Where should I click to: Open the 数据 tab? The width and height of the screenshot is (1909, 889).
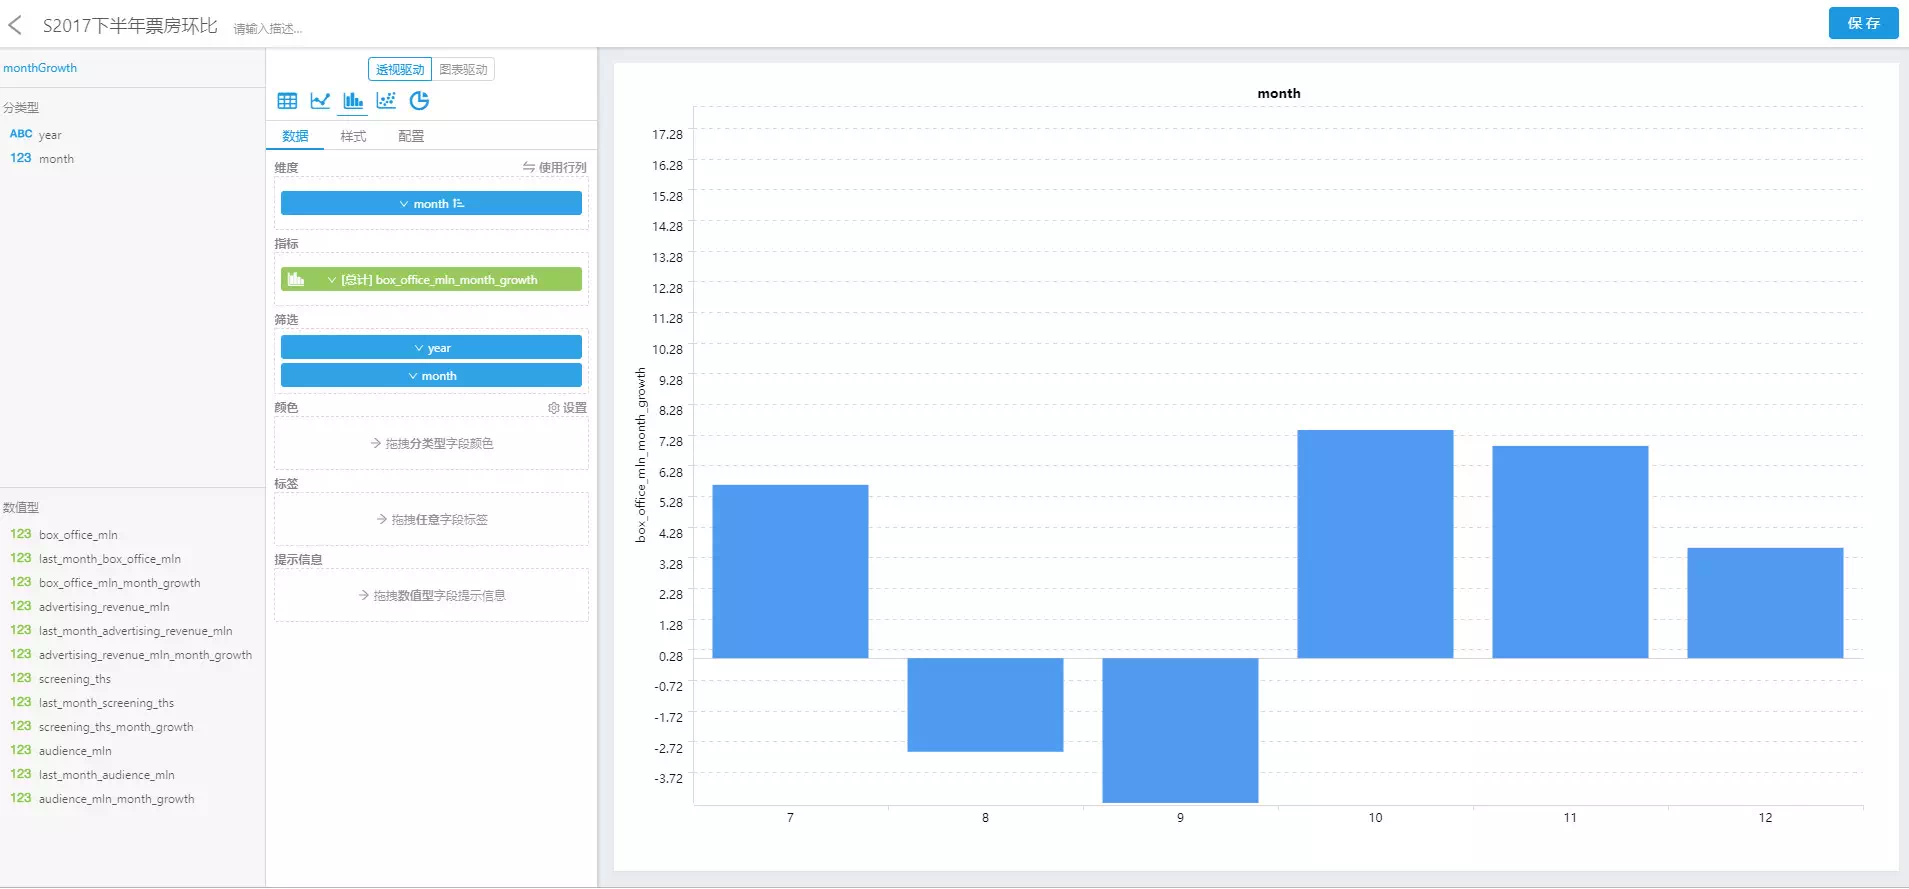[x=295, y=136]
